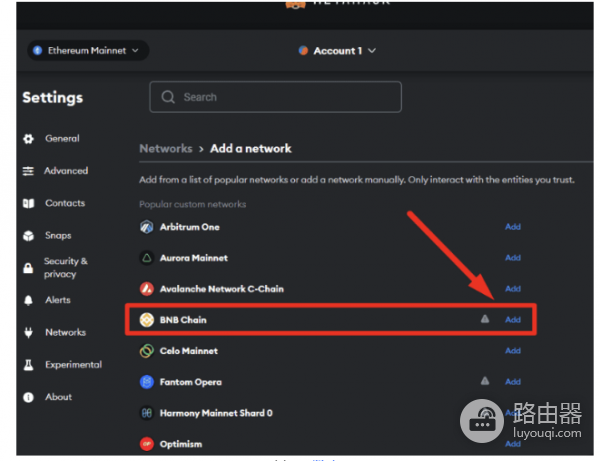This screenshot has width=600, height=461.
Task: Open Security & privacy settings
Action: 66,267
